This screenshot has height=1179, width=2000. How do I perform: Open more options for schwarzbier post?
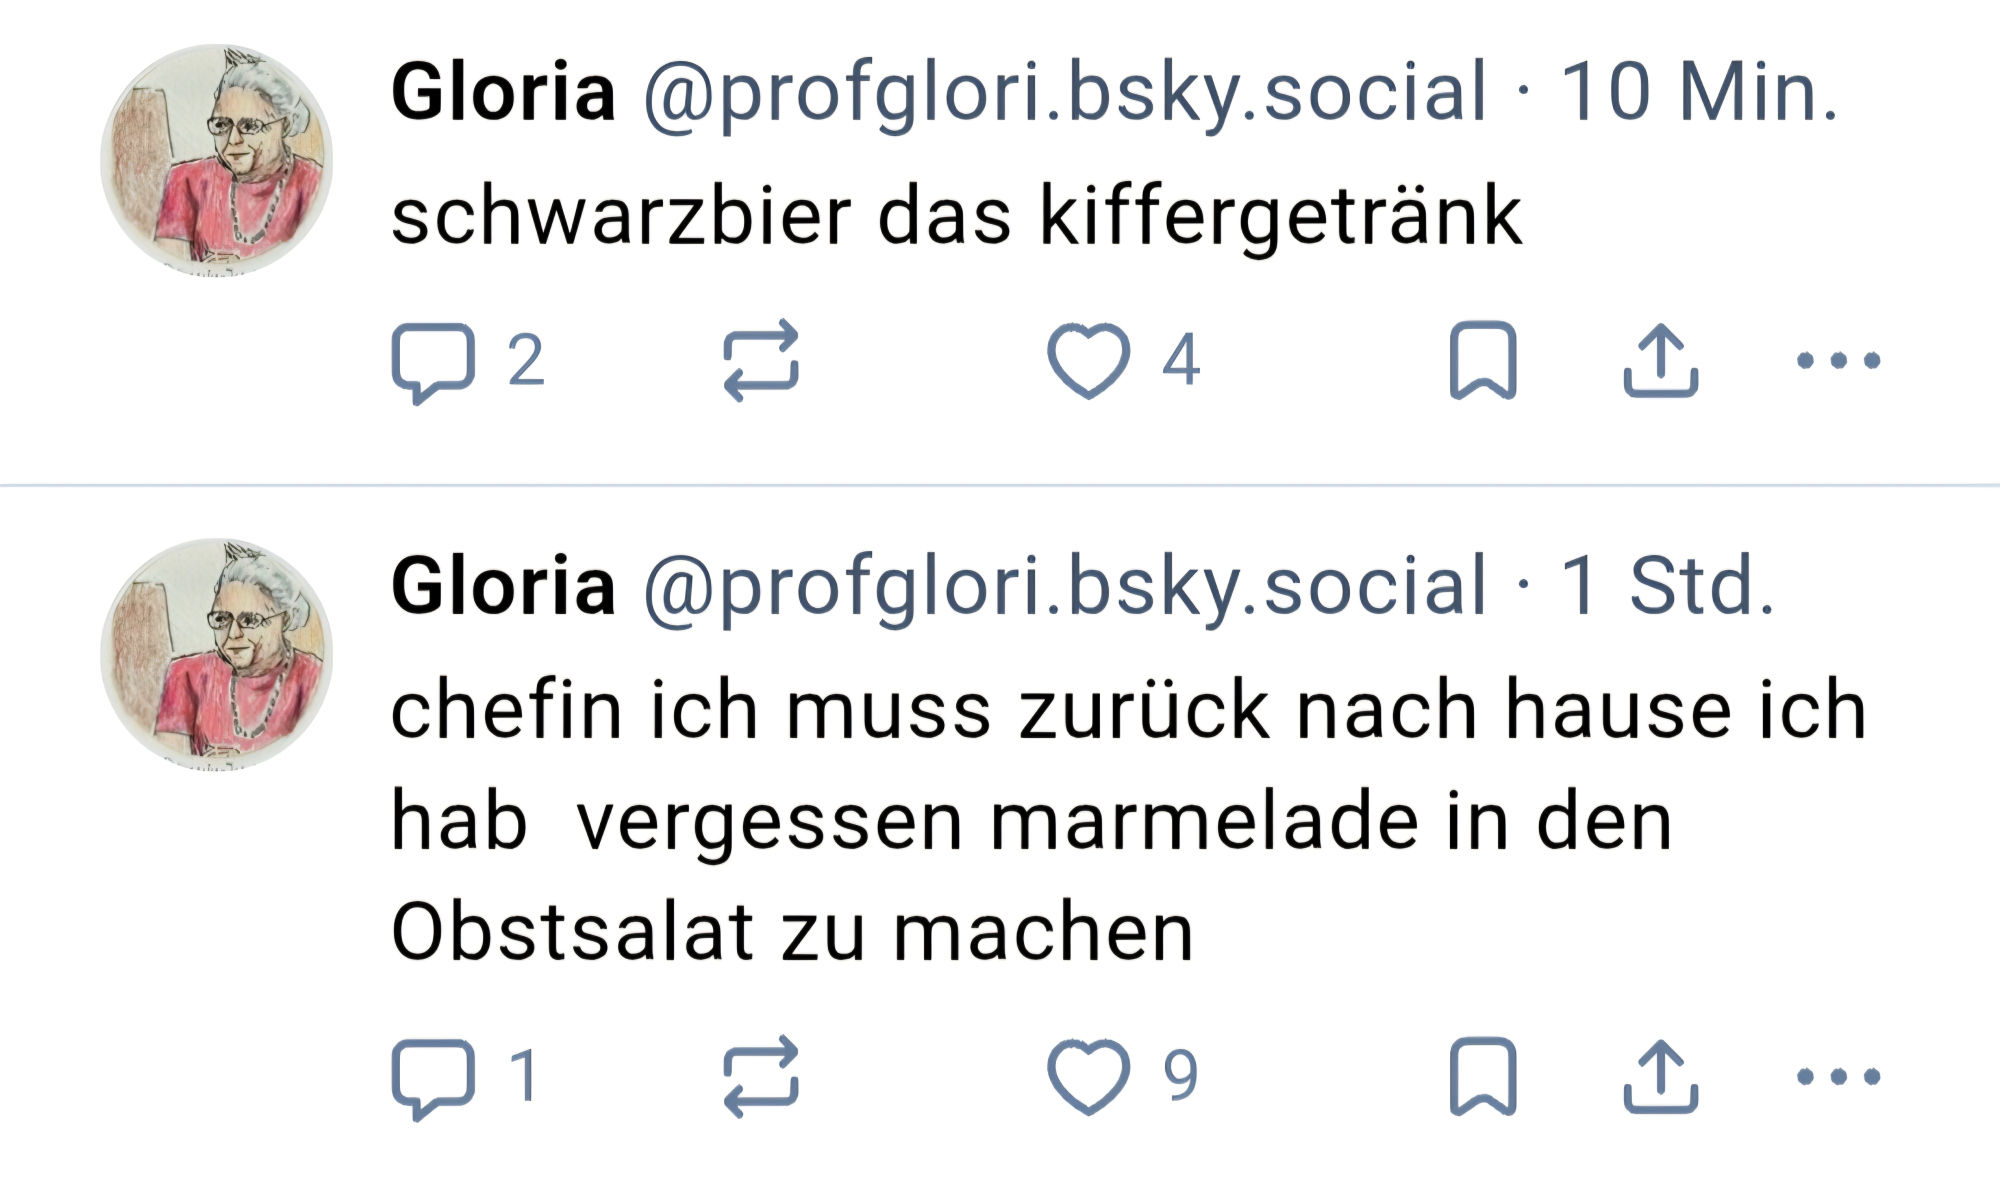pyautogui.click(x=1838, y=361)
